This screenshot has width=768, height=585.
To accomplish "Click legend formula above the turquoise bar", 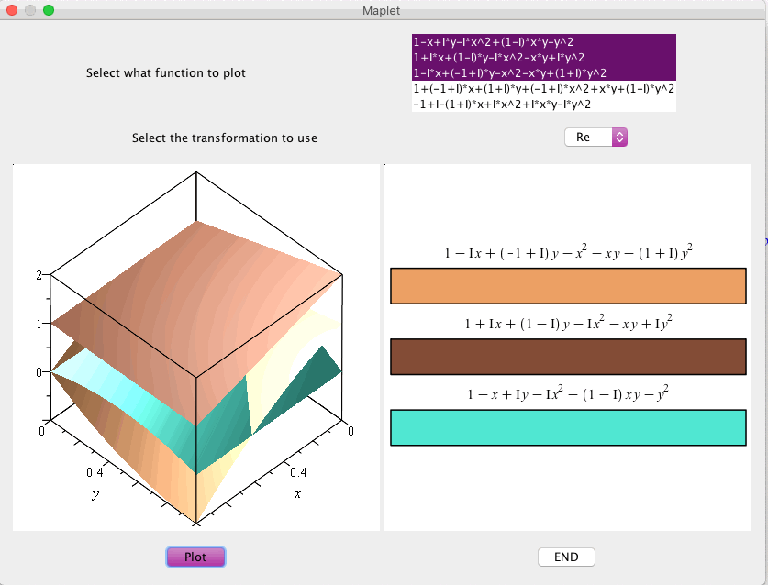I will 568,395.
